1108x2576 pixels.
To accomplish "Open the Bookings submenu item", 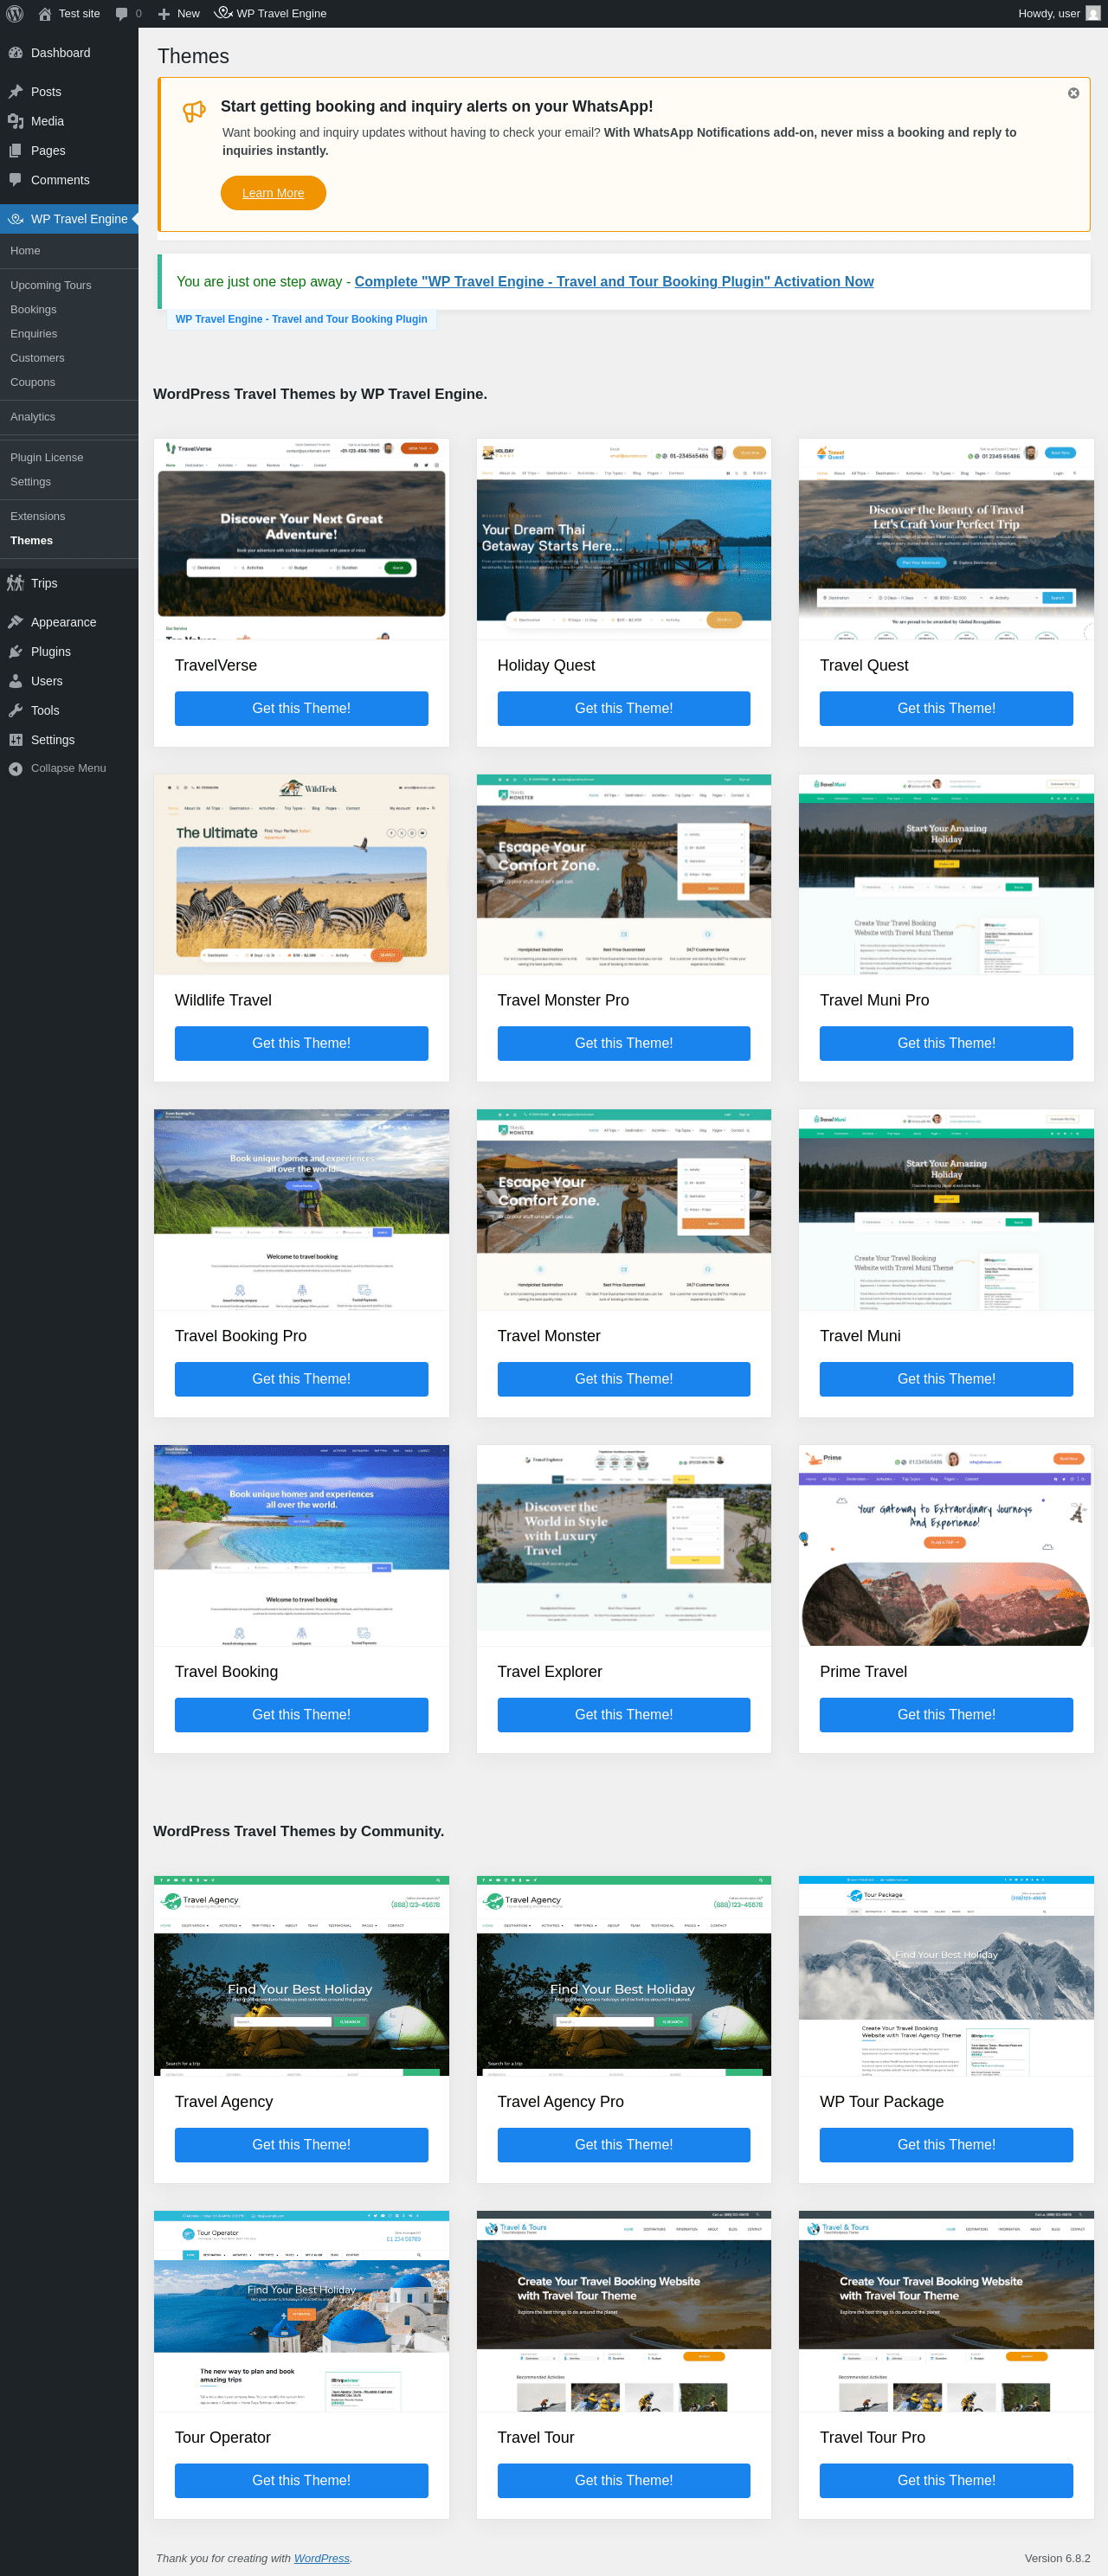I will (x=33, y=310).
